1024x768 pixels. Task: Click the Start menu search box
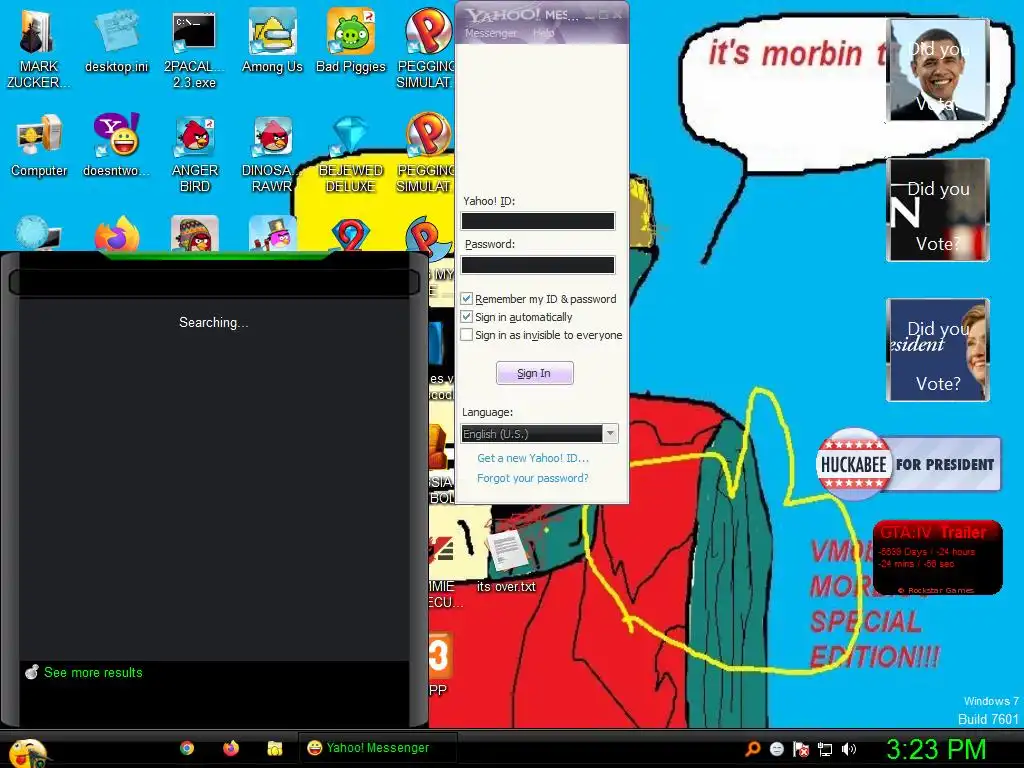(x=214, y=282)
